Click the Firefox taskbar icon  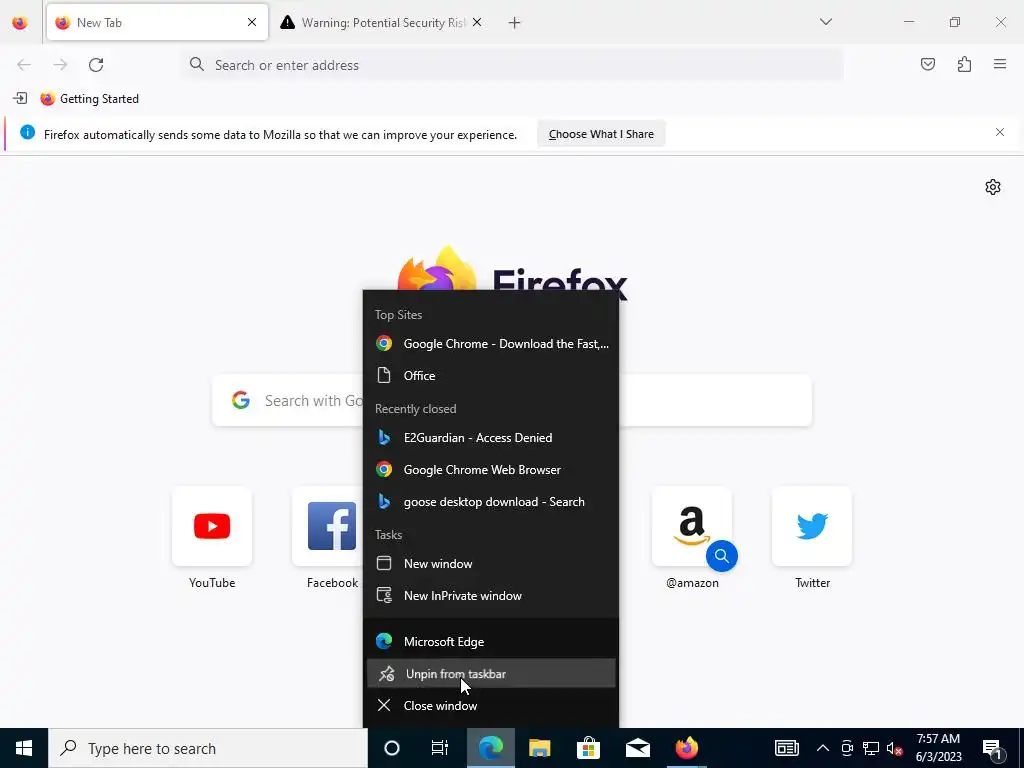(x=686, y=748)
